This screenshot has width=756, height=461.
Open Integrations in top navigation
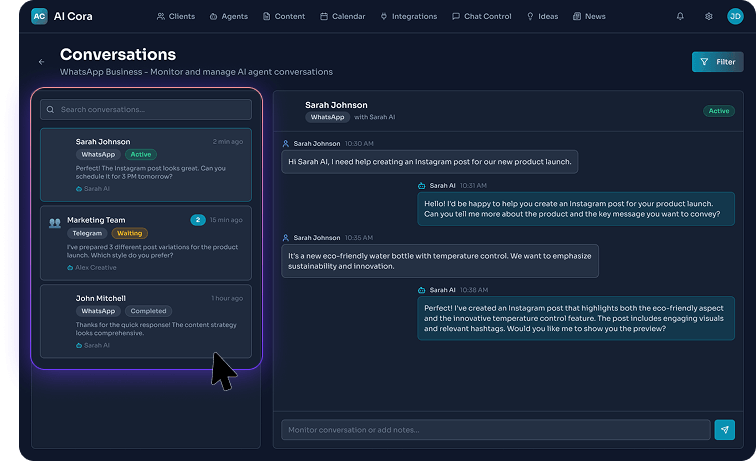coord(409,16)
